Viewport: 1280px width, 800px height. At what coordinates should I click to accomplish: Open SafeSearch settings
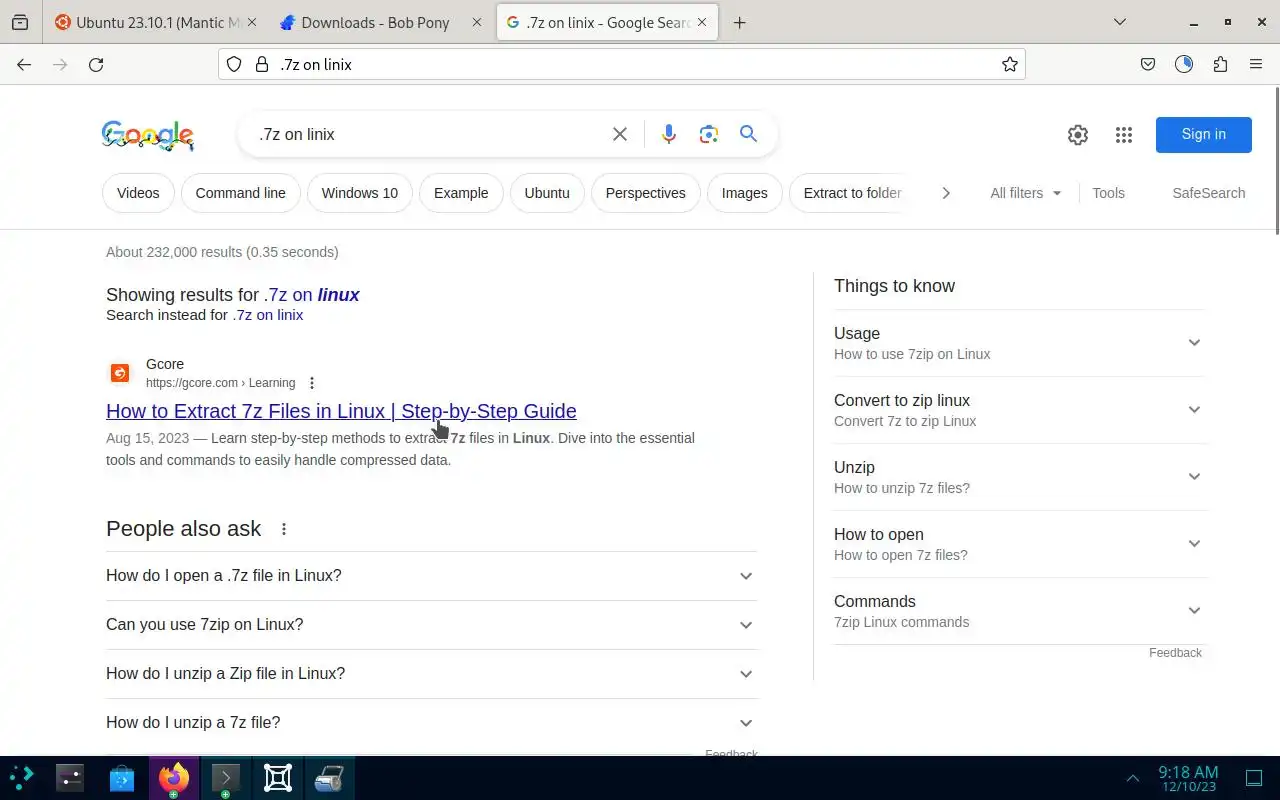coord(1209,193)
